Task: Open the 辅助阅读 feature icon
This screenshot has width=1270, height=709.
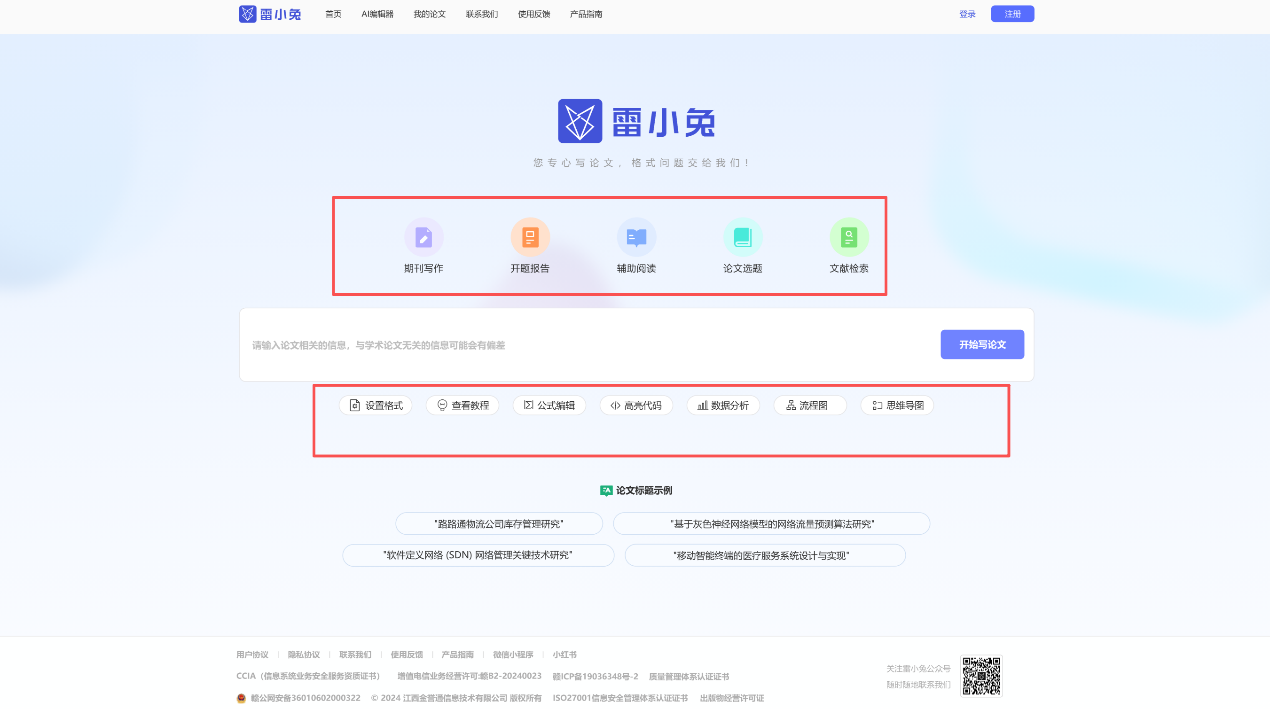Action: (637, 237)
